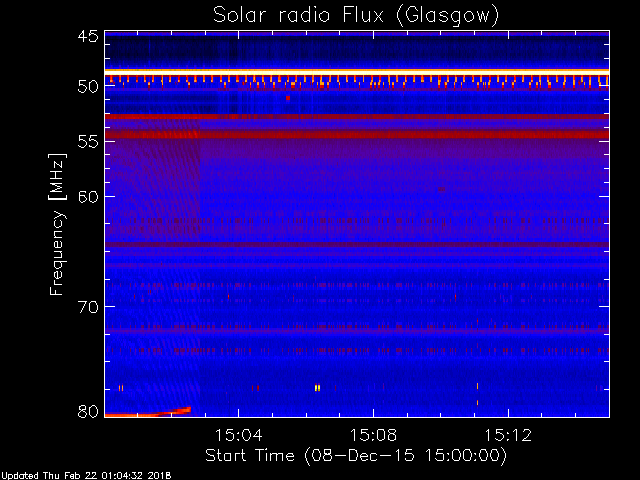Select the 15:04 time axis label
Viewport: 640px width, 480px height.
(x=238, y=435)
